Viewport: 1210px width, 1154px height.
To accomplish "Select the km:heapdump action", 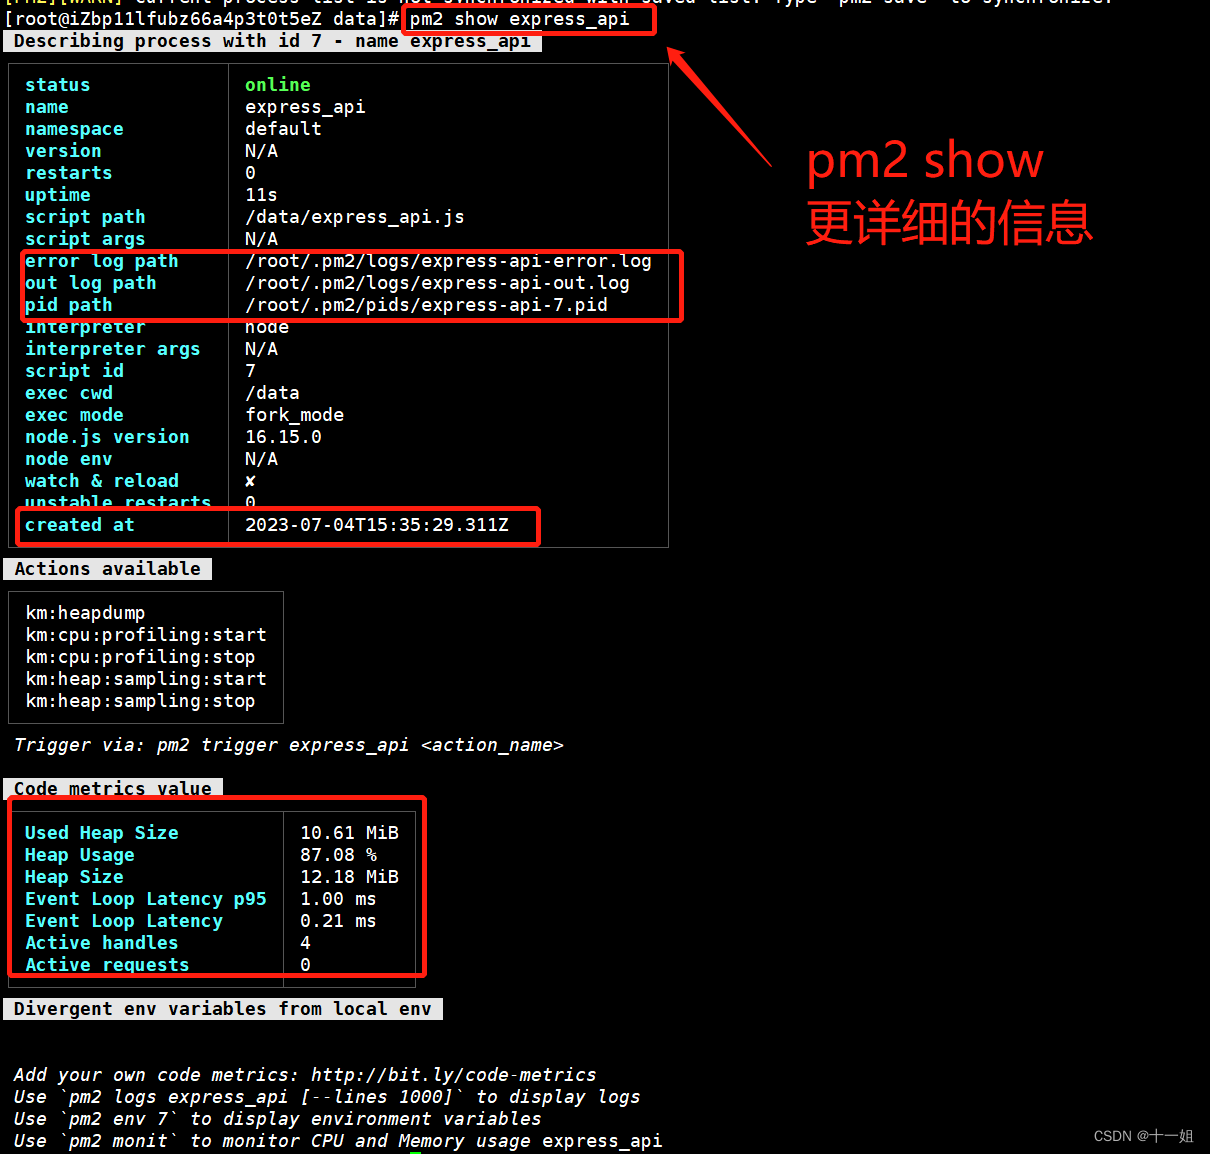I will coord(85,612).
